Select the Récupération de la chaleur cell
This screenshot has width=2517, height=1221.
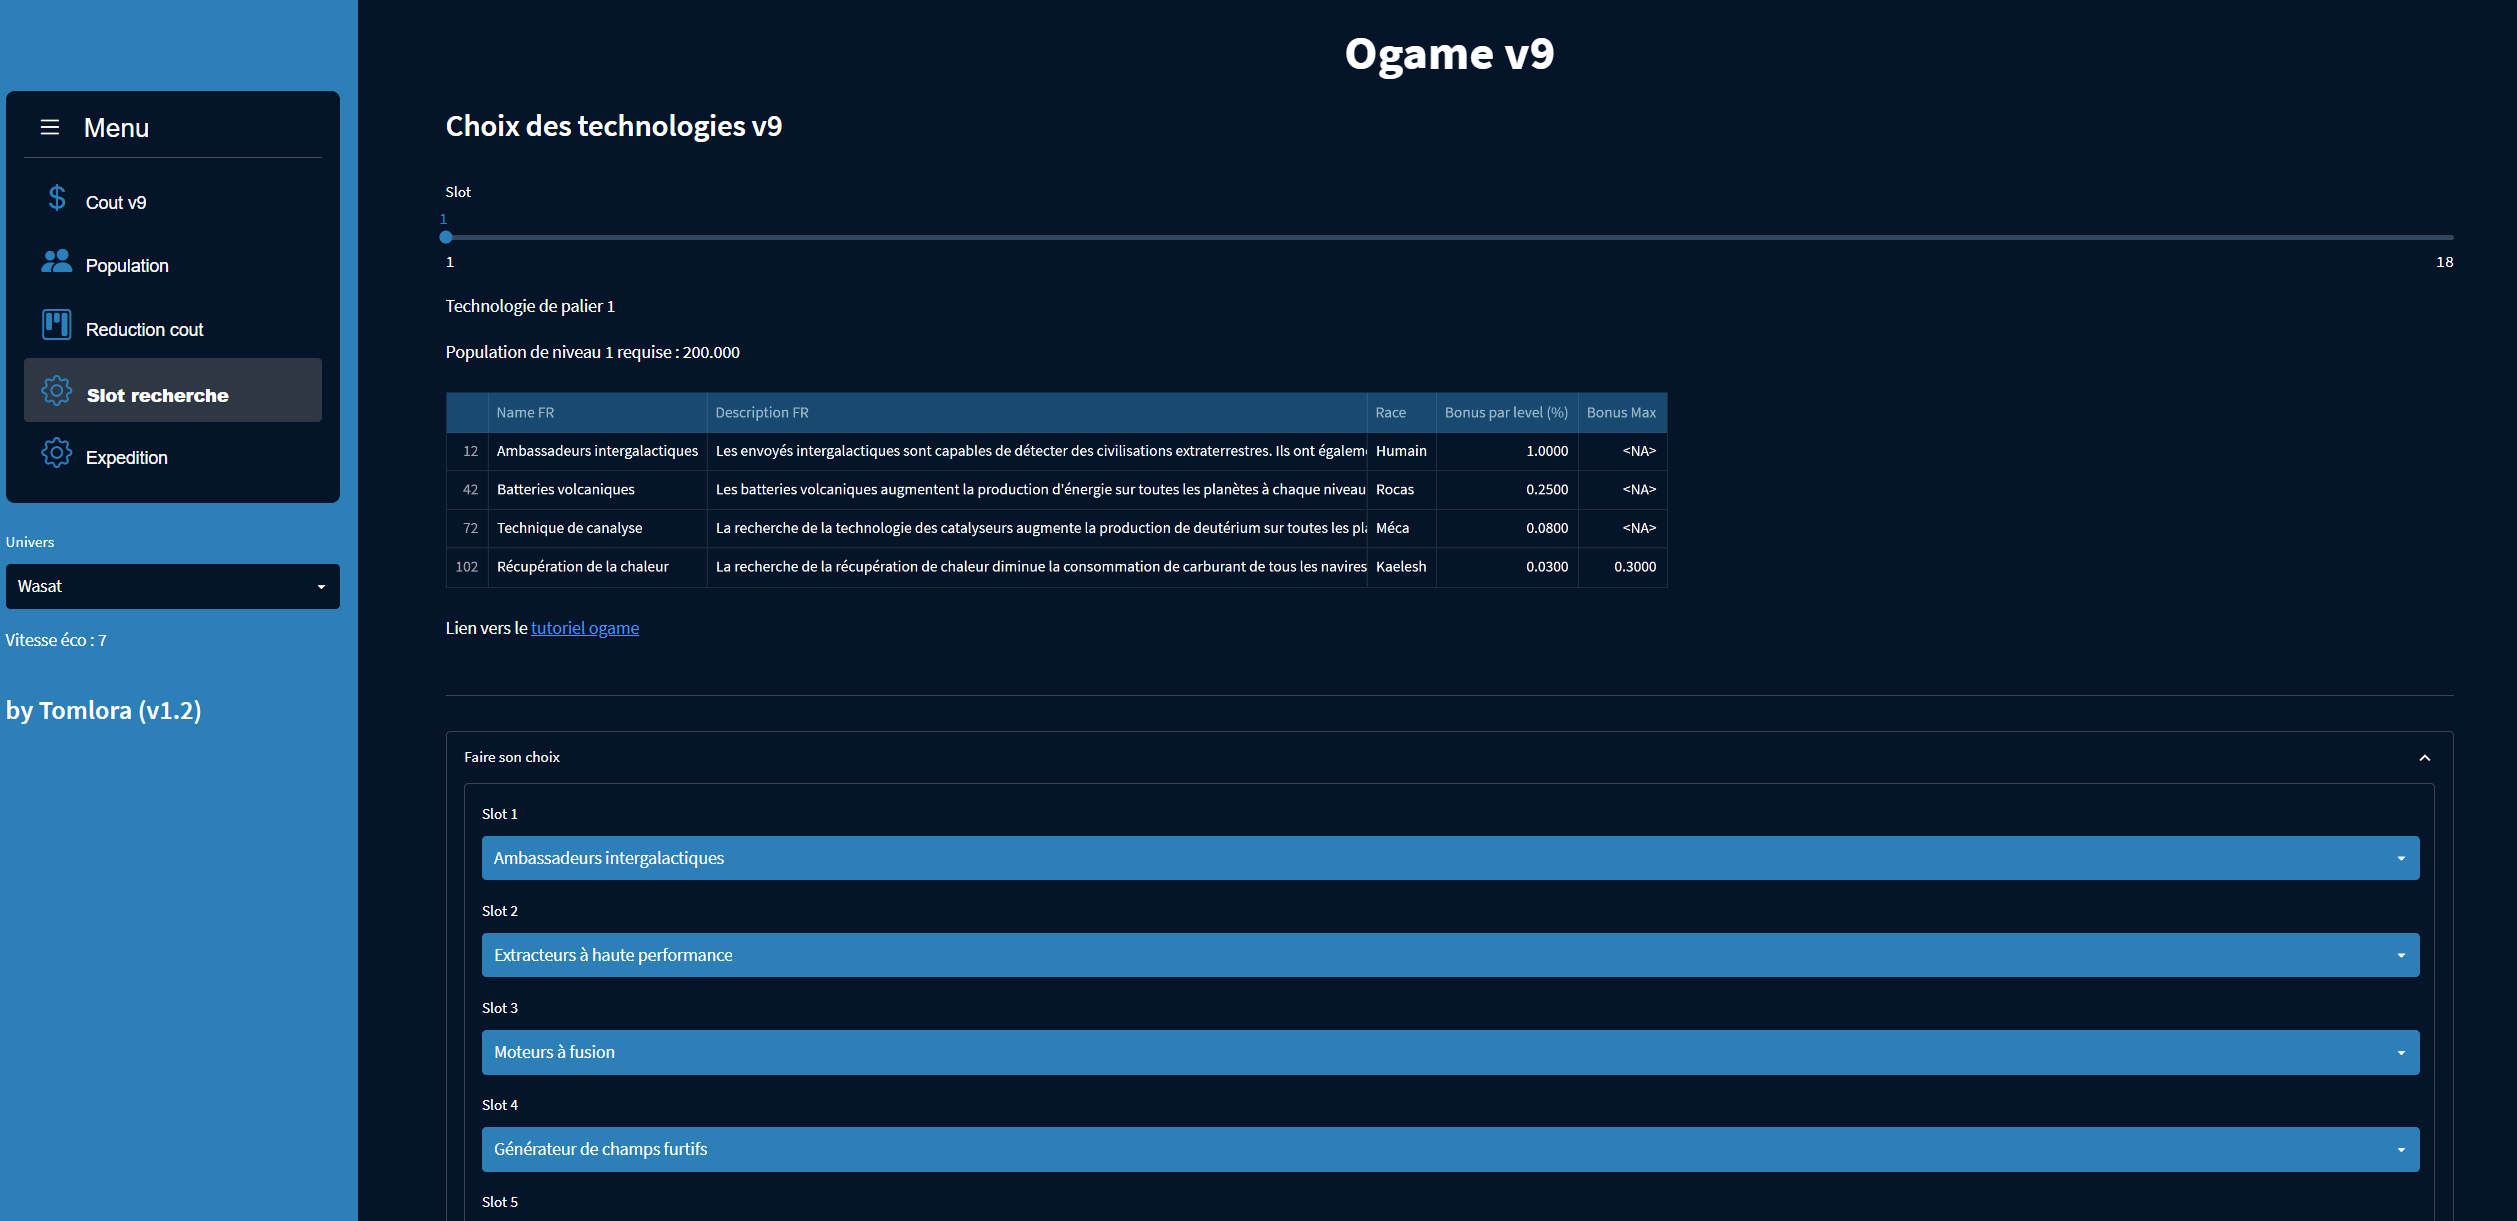point(597,566)
